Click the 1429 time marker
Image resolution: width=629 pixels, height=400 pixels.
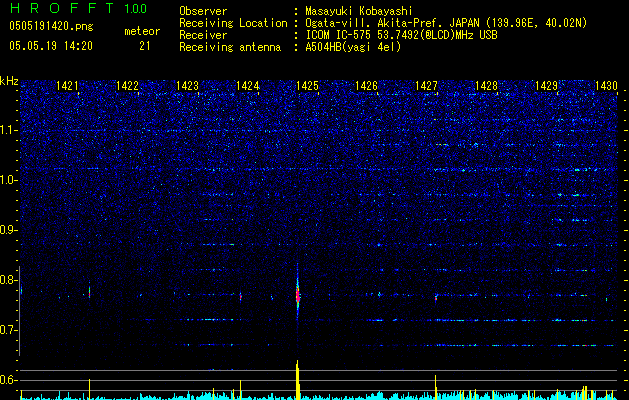tap(546, 85)
